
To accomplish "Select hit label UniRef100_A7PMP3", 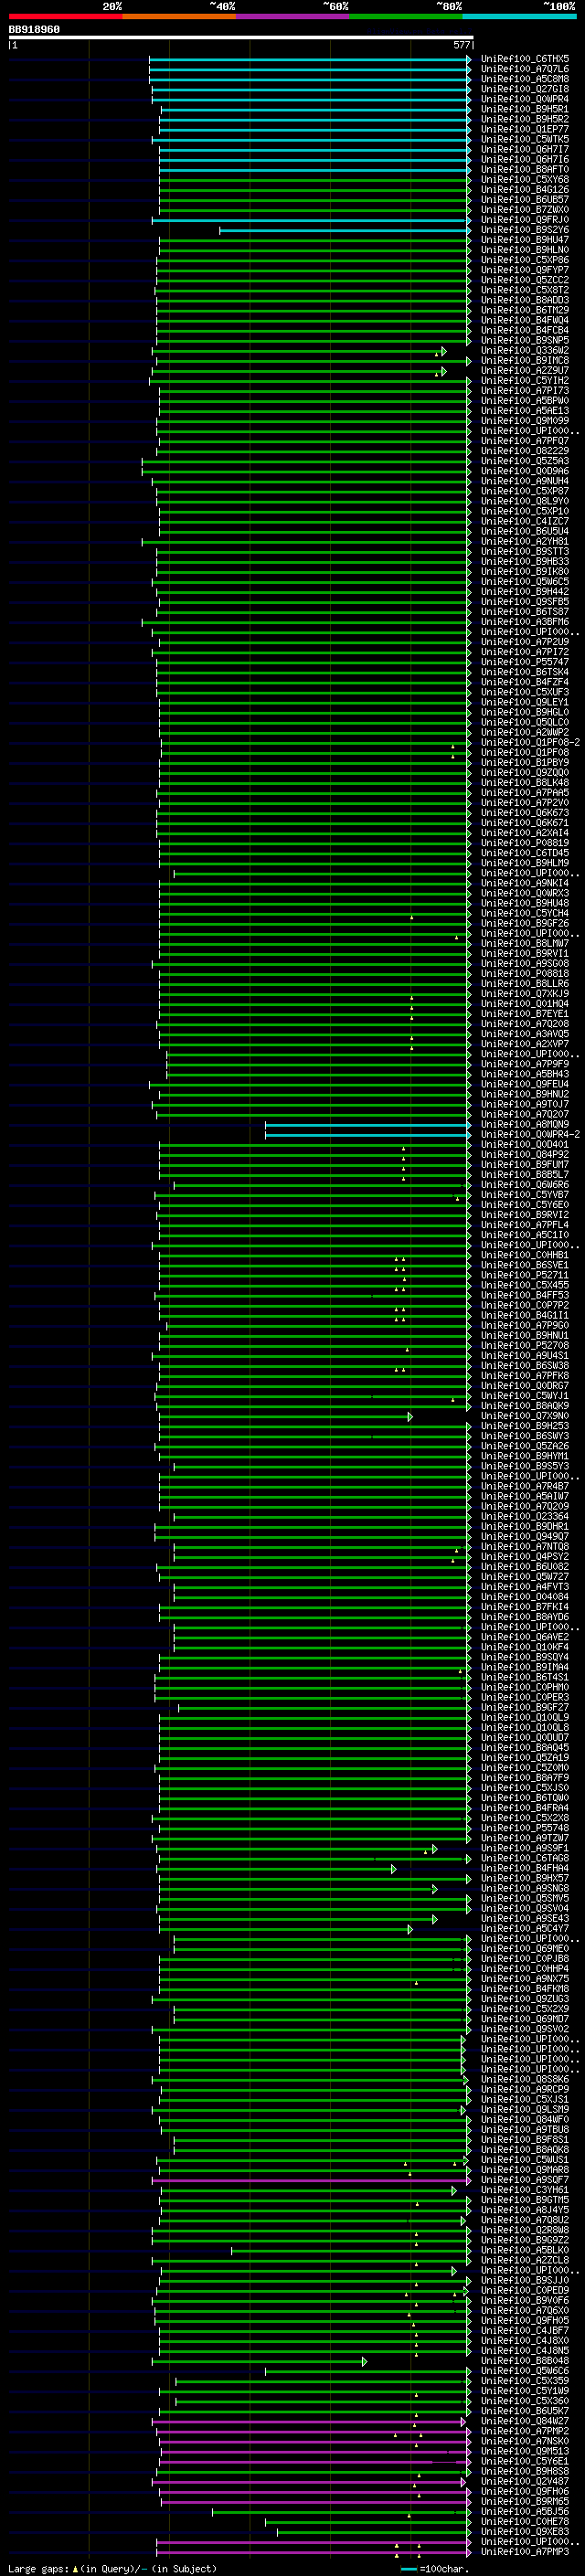I will click(525, 2552).
